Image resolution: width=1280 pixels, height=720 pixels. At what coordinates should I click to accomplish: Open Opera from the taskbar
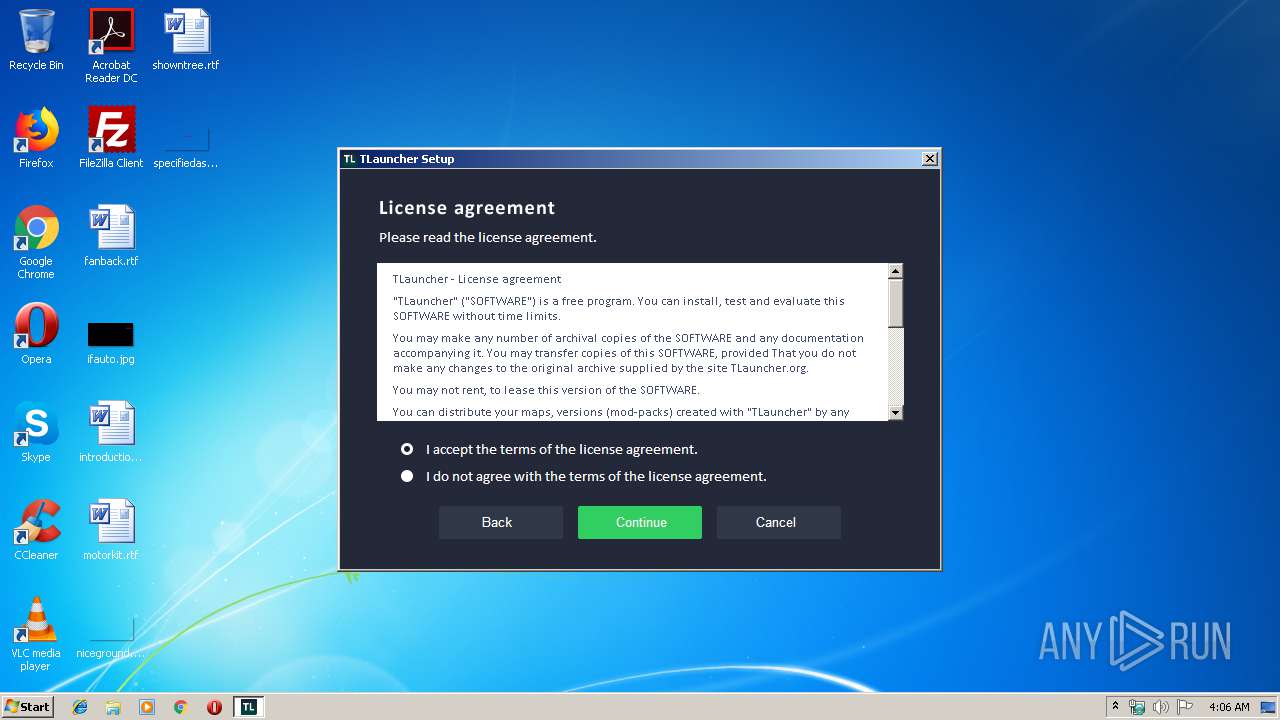[x=214, y=707]
